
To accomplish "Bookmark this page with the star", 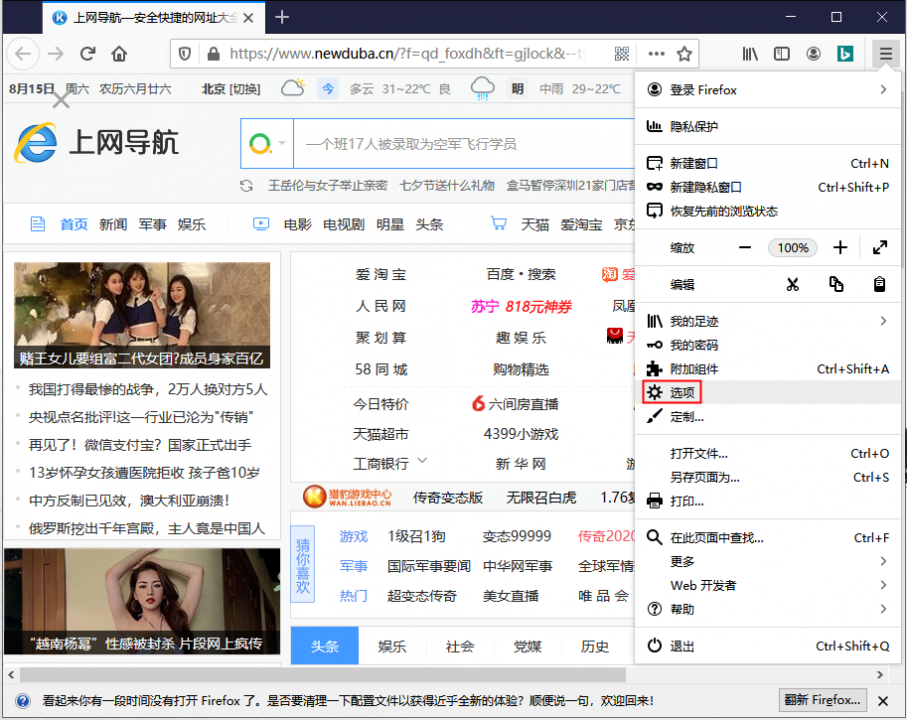I will pos(684,54).
